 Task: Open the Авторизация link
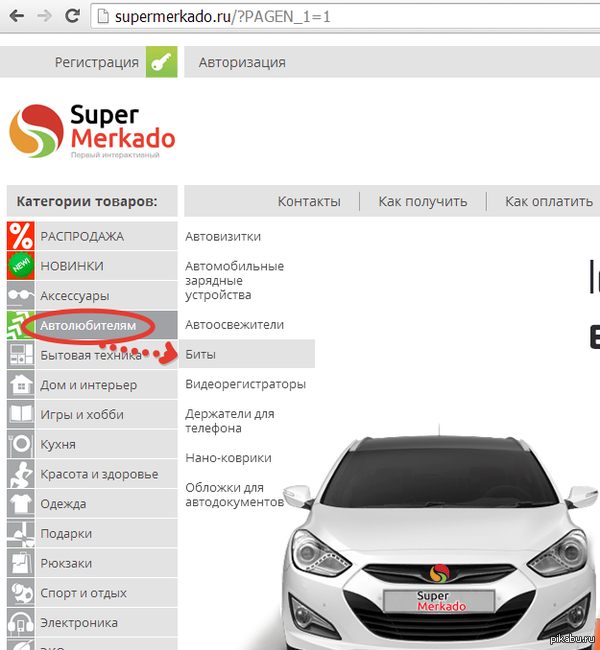[x=242, y=62]
